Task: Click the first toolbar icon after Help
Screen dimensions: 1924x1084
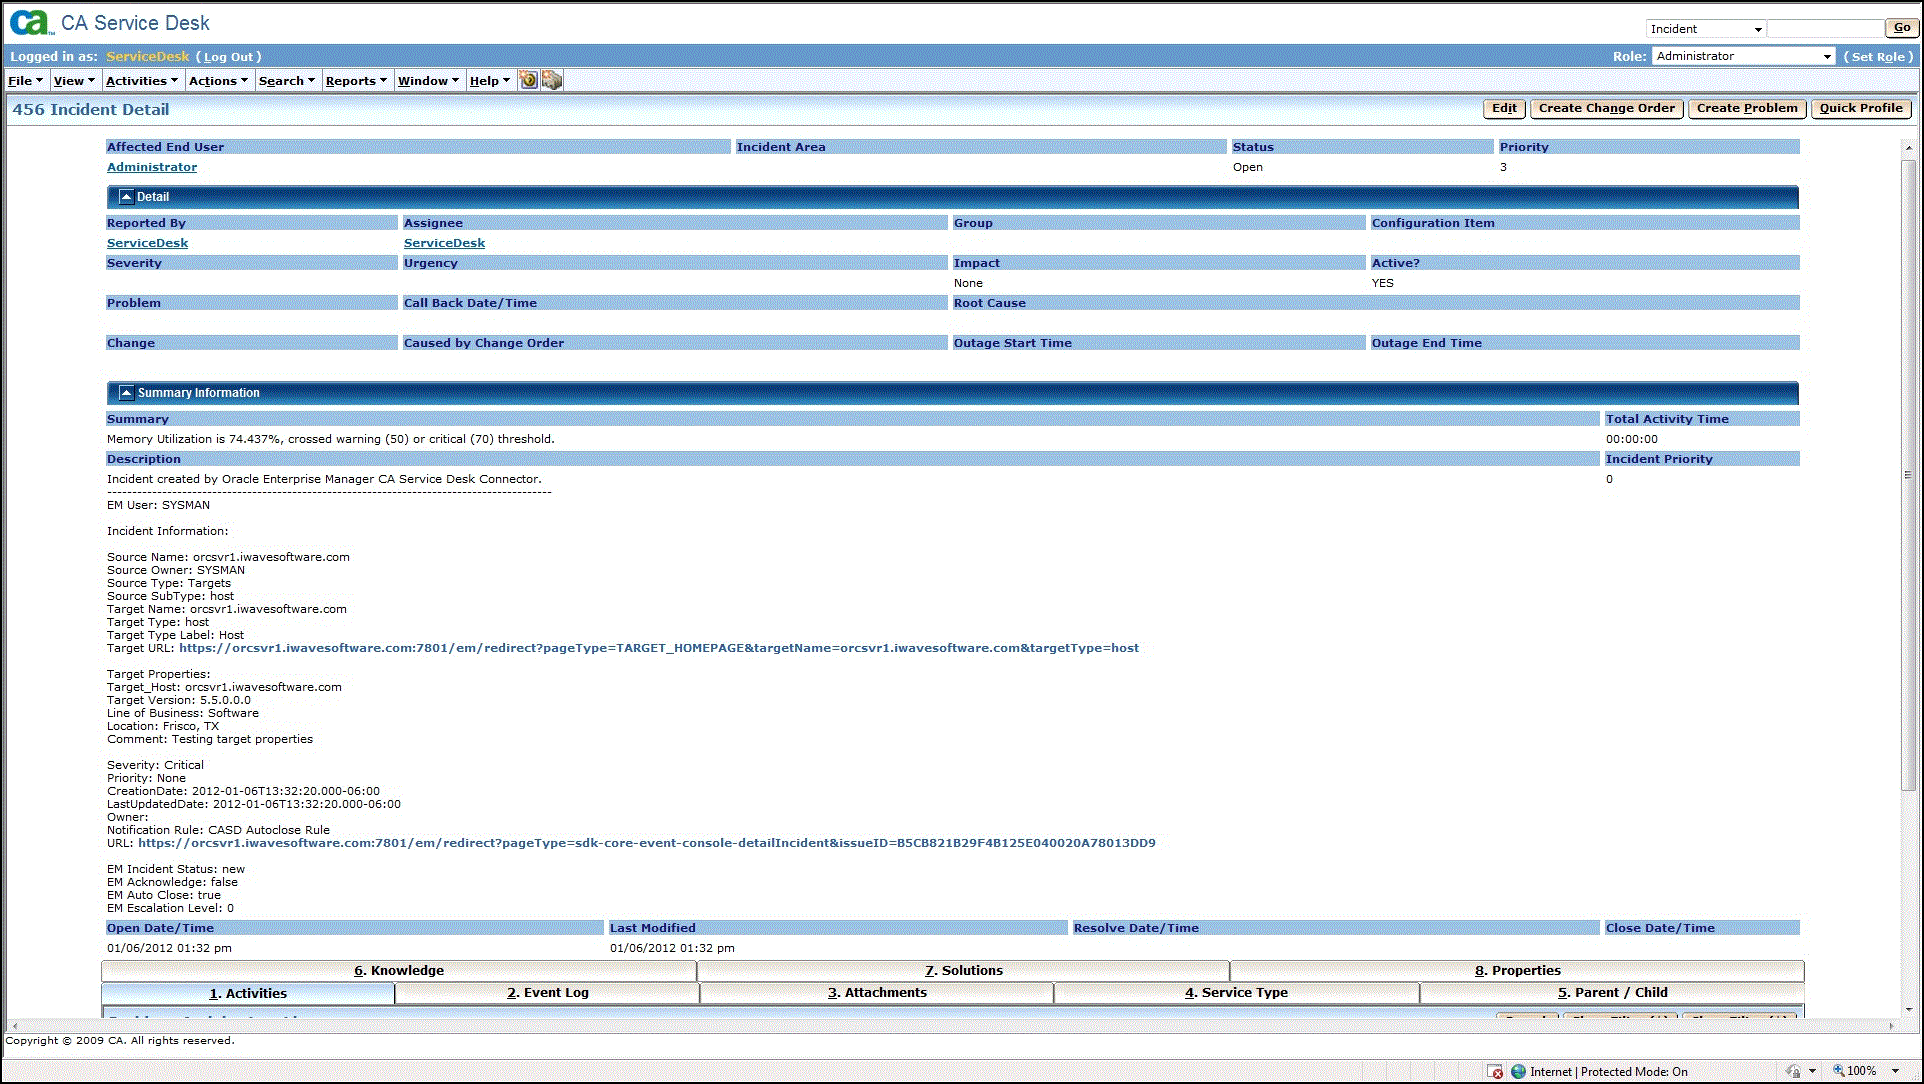Action: tap(529, 80)
